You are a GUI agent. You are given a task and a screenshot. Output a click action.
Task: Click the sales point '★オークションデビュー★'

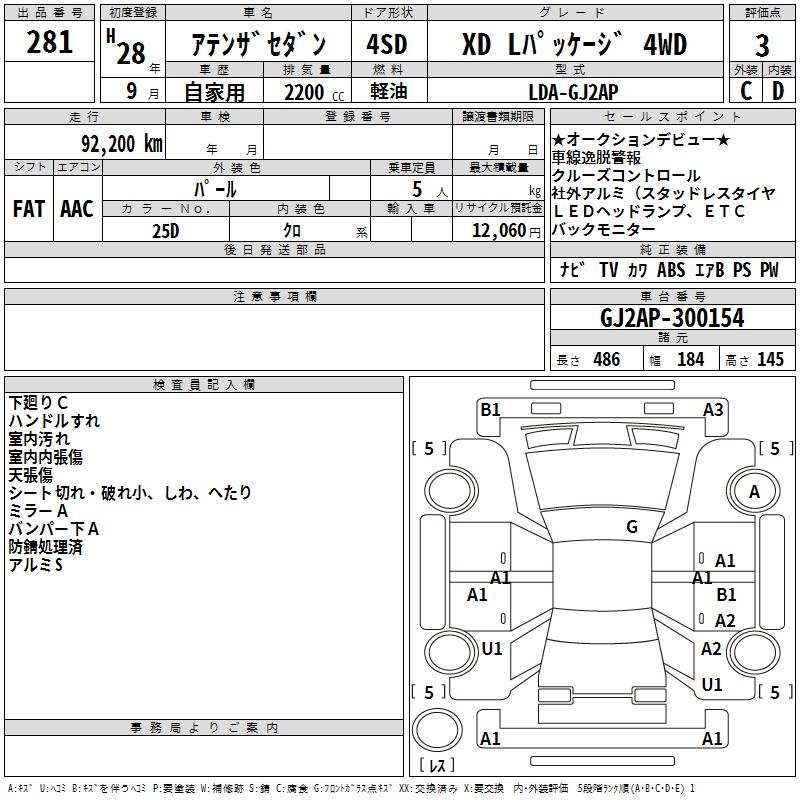[641, 140]
